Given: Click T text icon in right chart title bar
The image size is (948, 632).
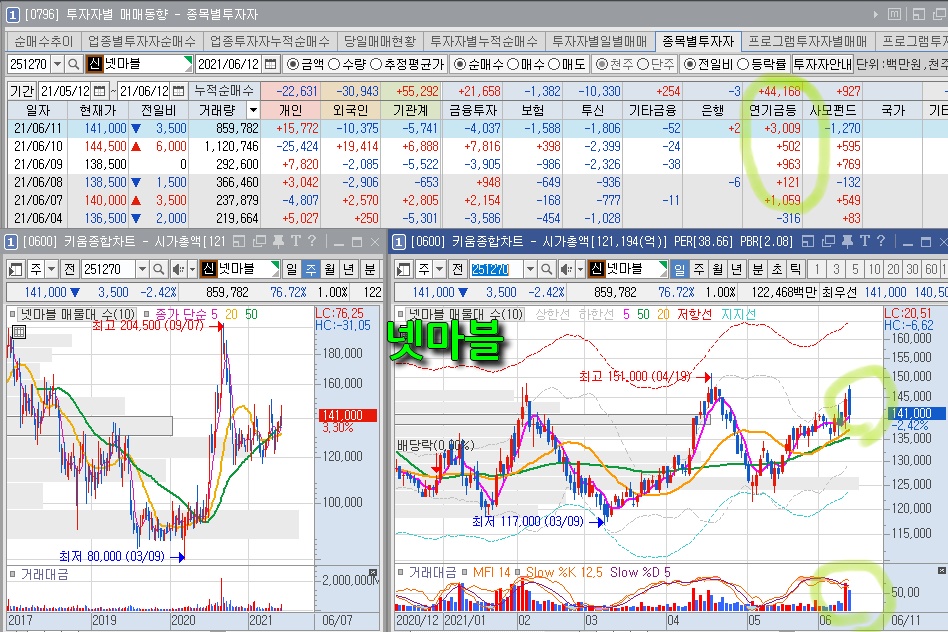Looking at the screenshot, I should (x=865, y=241).
